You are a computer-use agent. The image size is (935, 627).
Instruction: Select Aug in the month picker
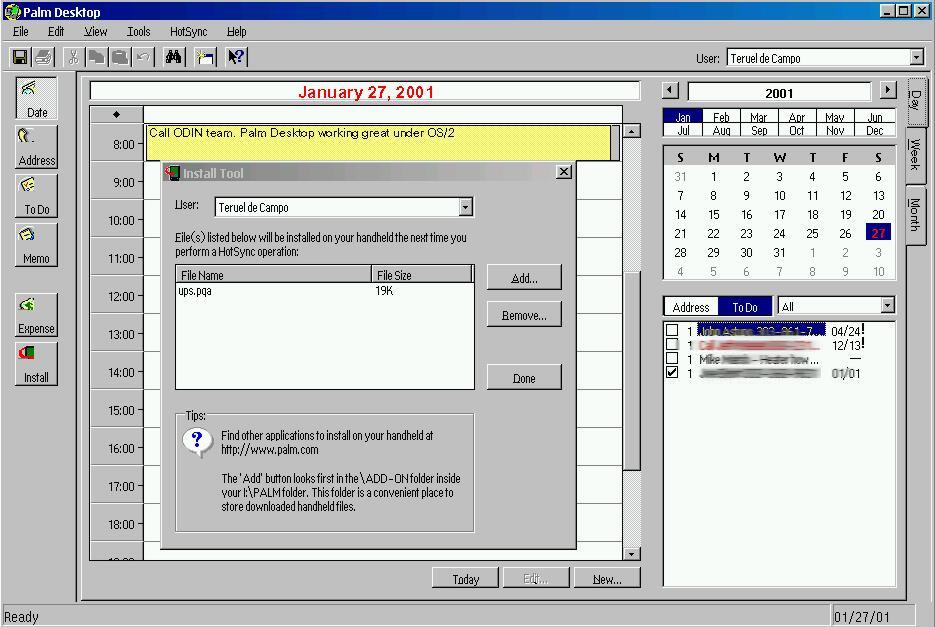[722, 130]
